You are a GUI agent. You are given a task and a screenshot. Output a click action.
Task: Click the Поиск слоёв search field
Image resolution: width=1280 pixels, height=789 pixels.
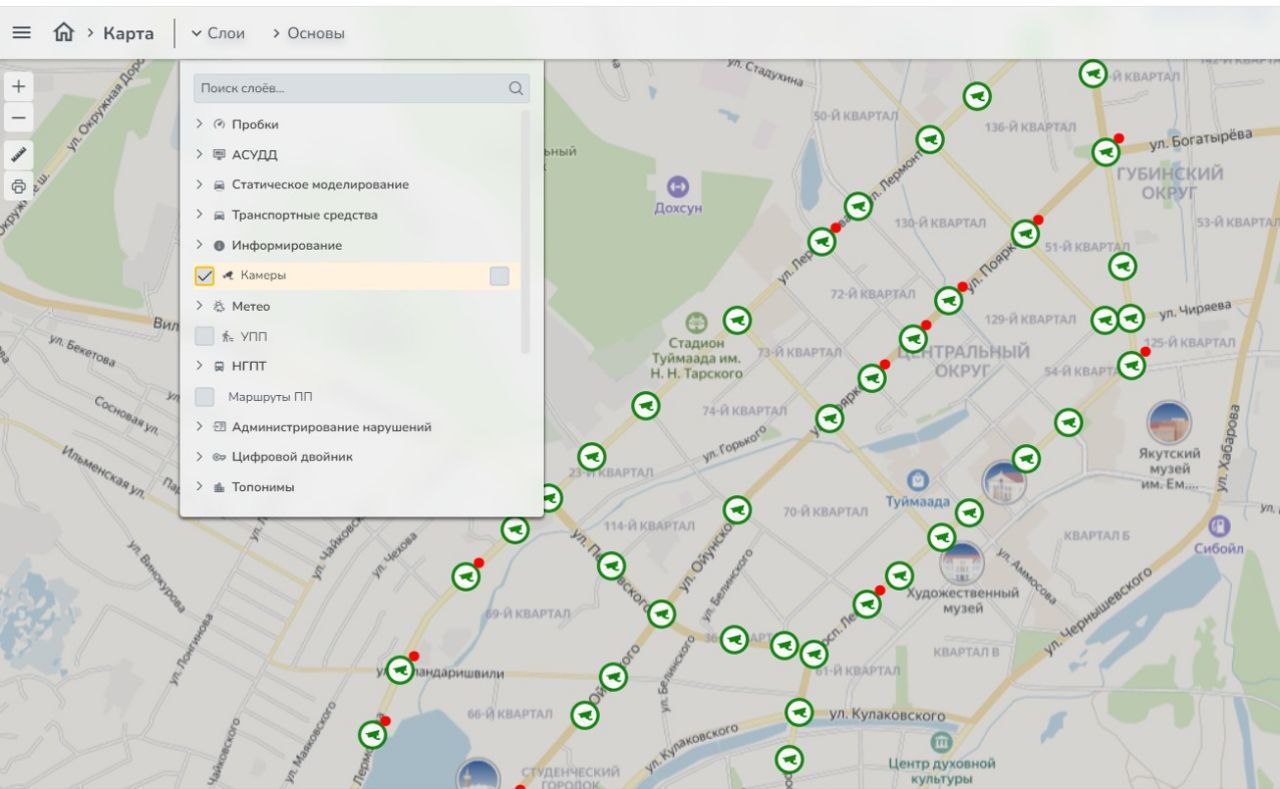350,88
